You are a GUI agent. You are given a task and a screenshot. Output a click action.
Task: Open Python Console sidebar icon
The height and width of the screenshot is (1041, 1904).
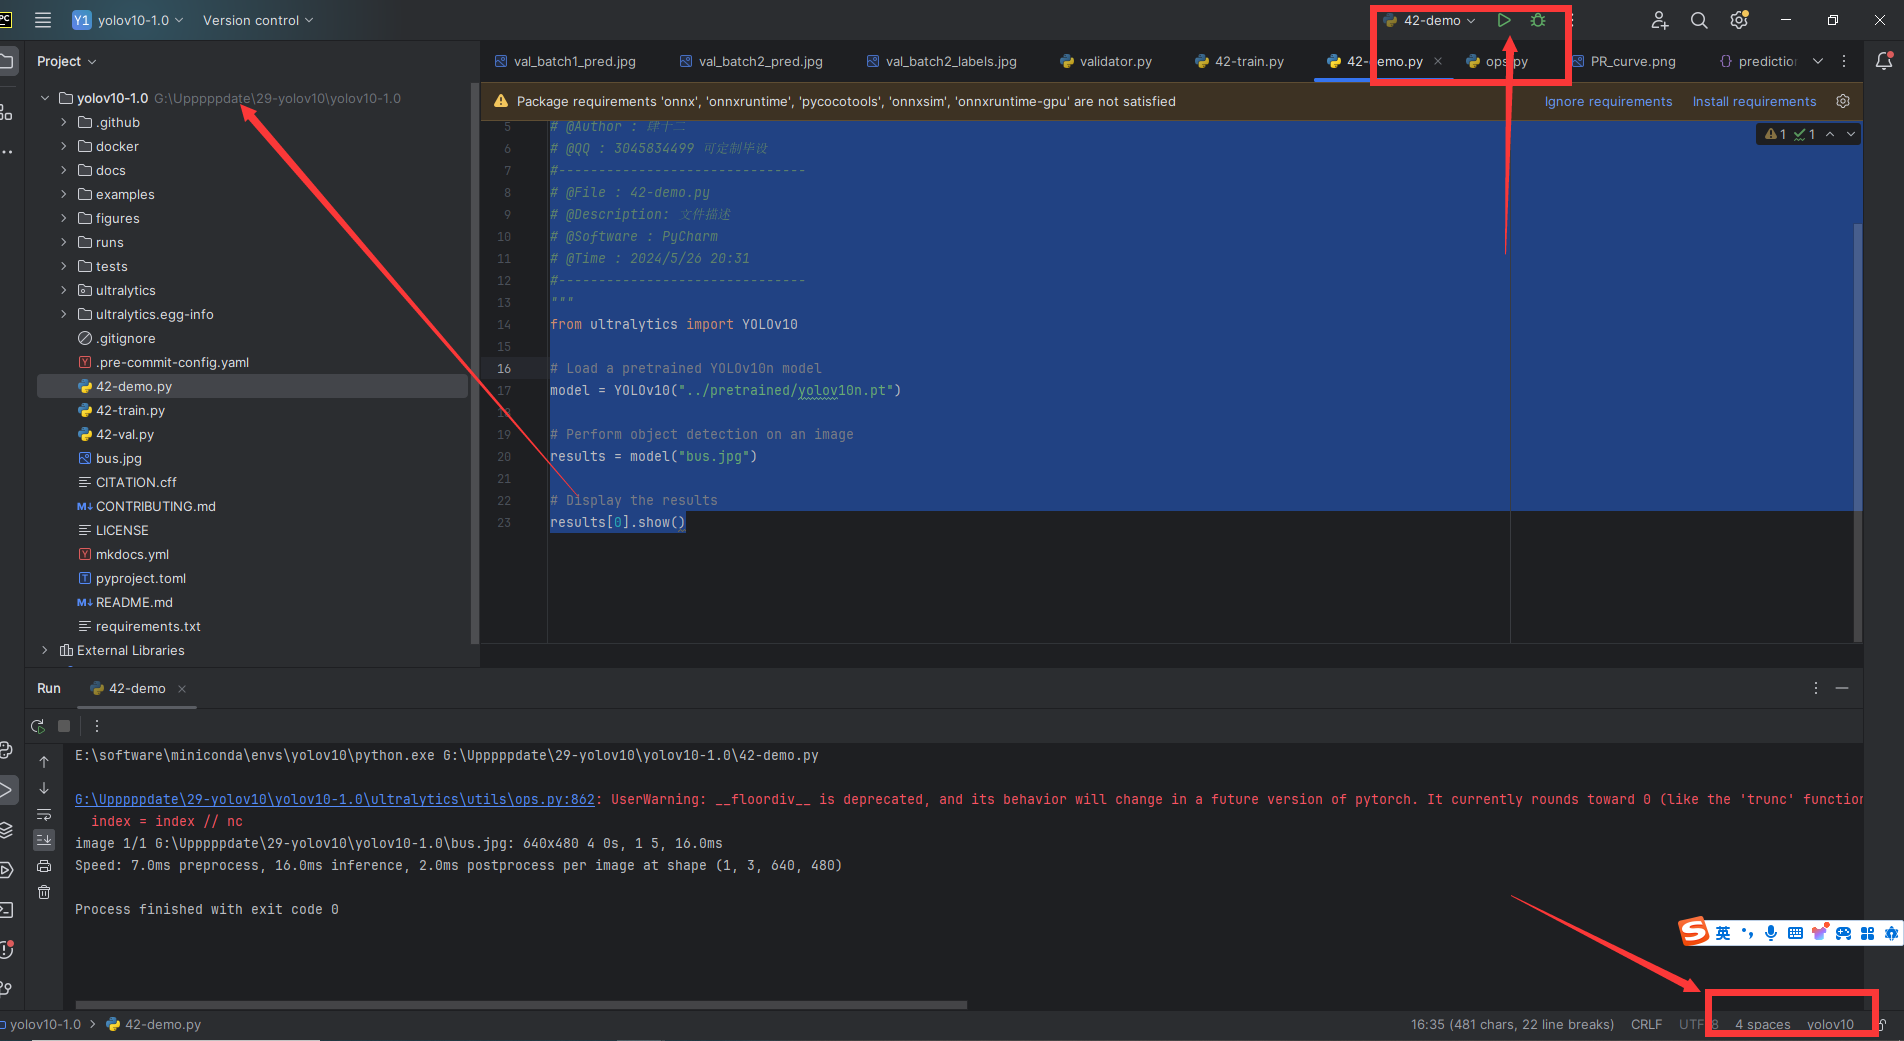(x=7, y=750)
